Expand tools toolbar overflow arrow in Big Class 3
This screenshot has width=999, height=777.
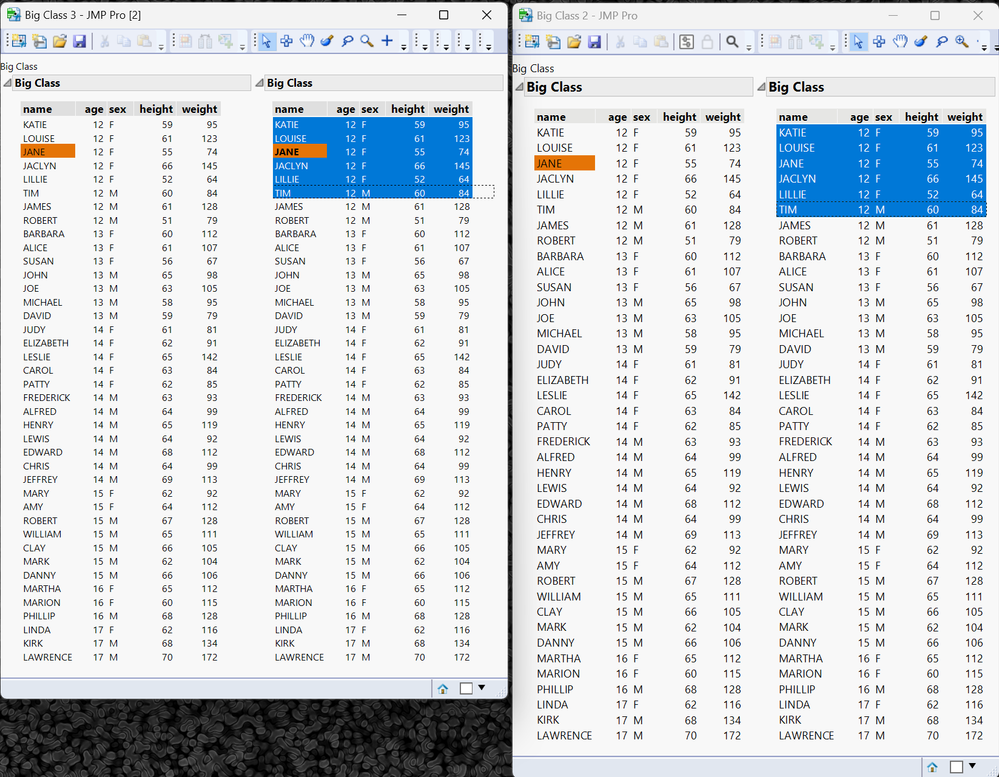(404, 46)
